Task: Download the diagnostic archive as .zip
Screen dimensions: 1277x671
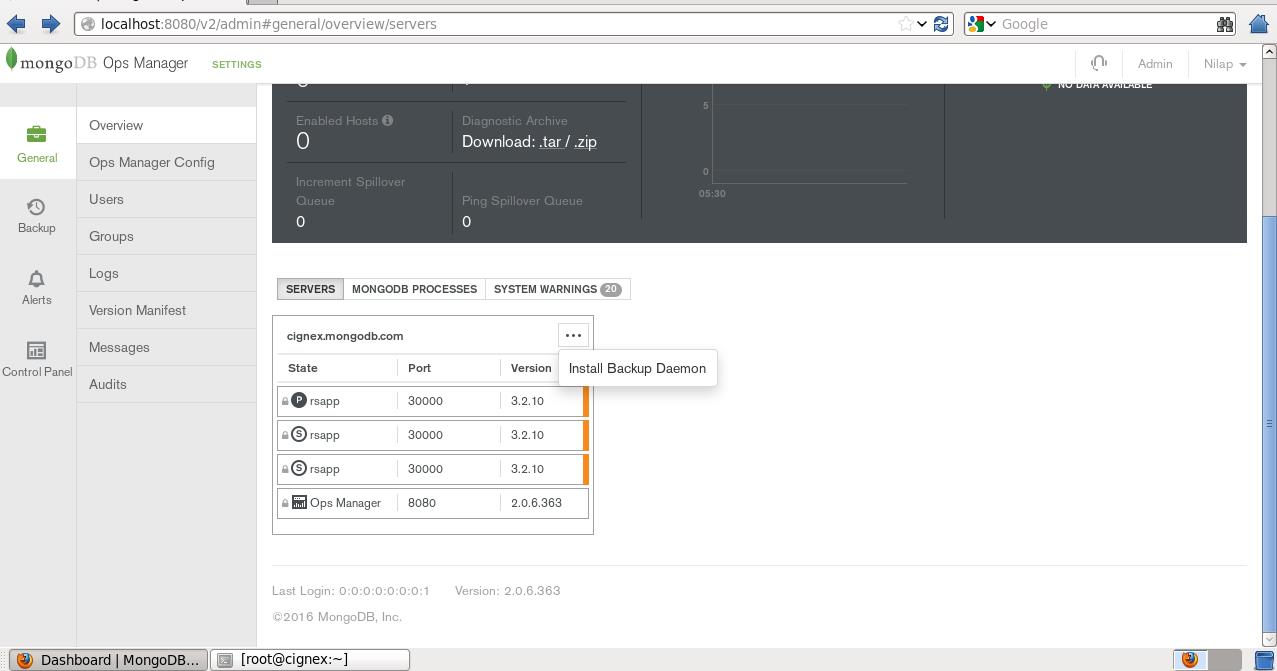Action: tap(585, 142)
